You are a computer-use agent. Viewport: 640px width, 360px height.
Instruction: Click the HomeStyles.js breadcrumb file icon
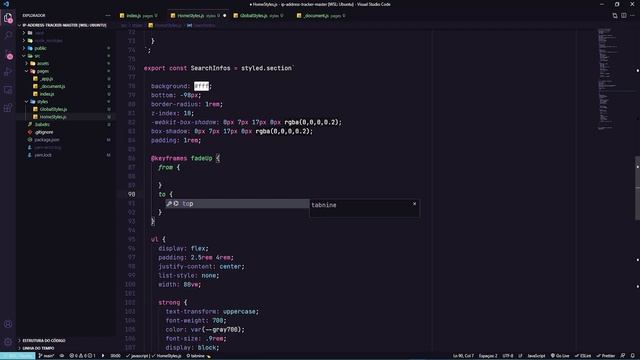pos(151,25)
